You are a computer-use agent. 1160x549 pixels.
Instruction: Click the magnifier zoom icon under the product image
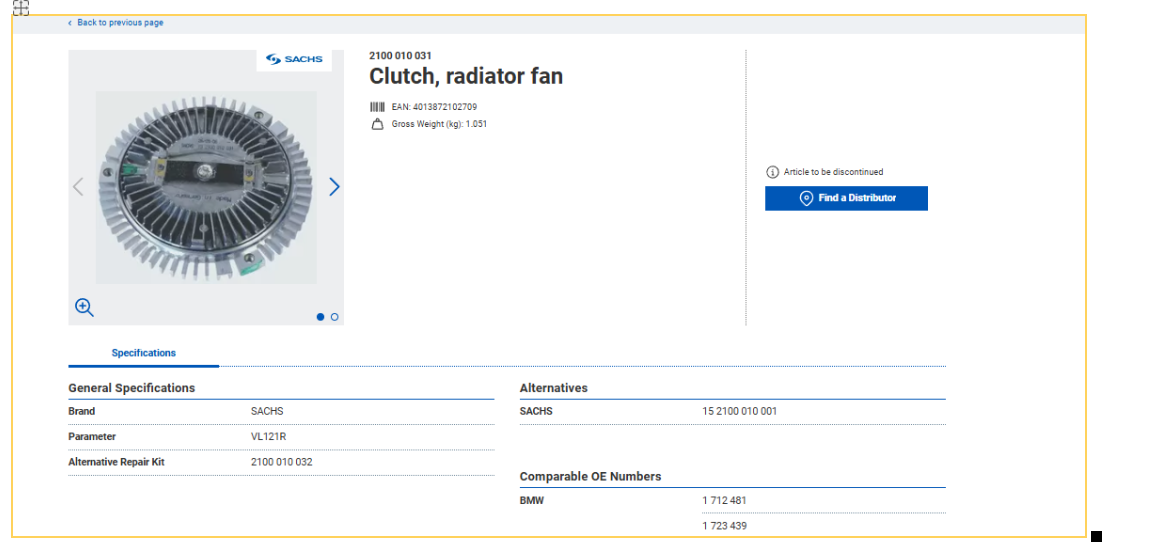[84, 308]
